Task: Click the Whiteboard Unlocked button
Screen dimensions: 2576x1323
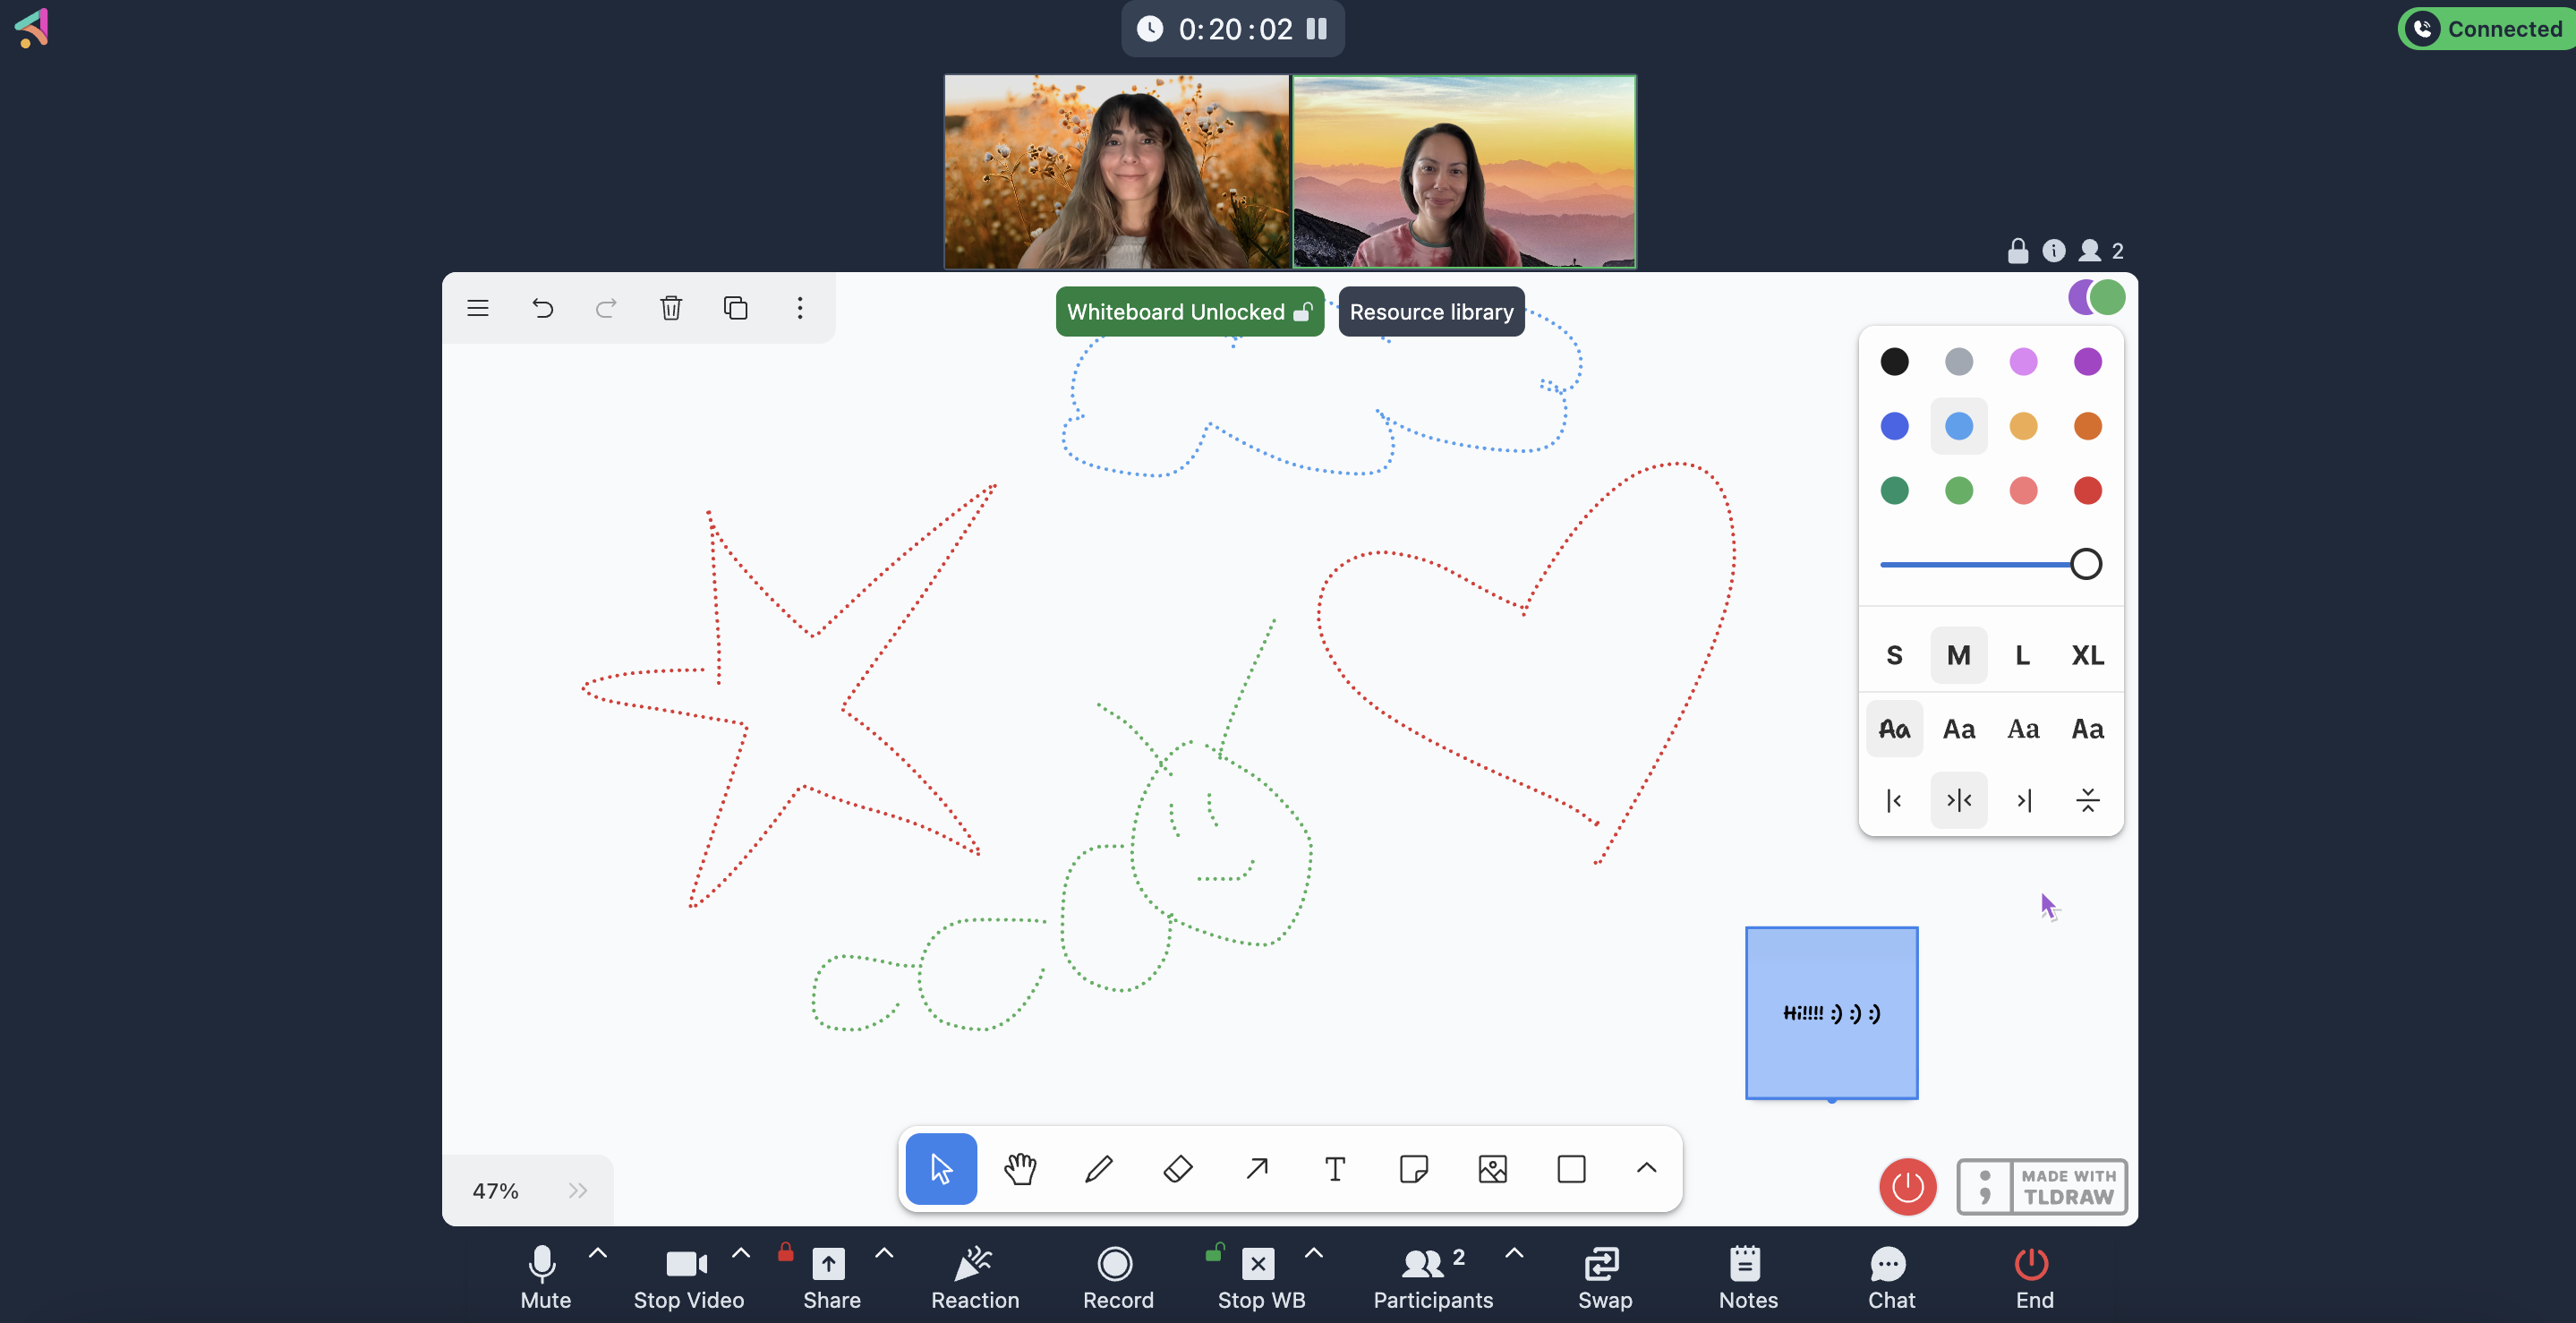Action: [1189, 311]
